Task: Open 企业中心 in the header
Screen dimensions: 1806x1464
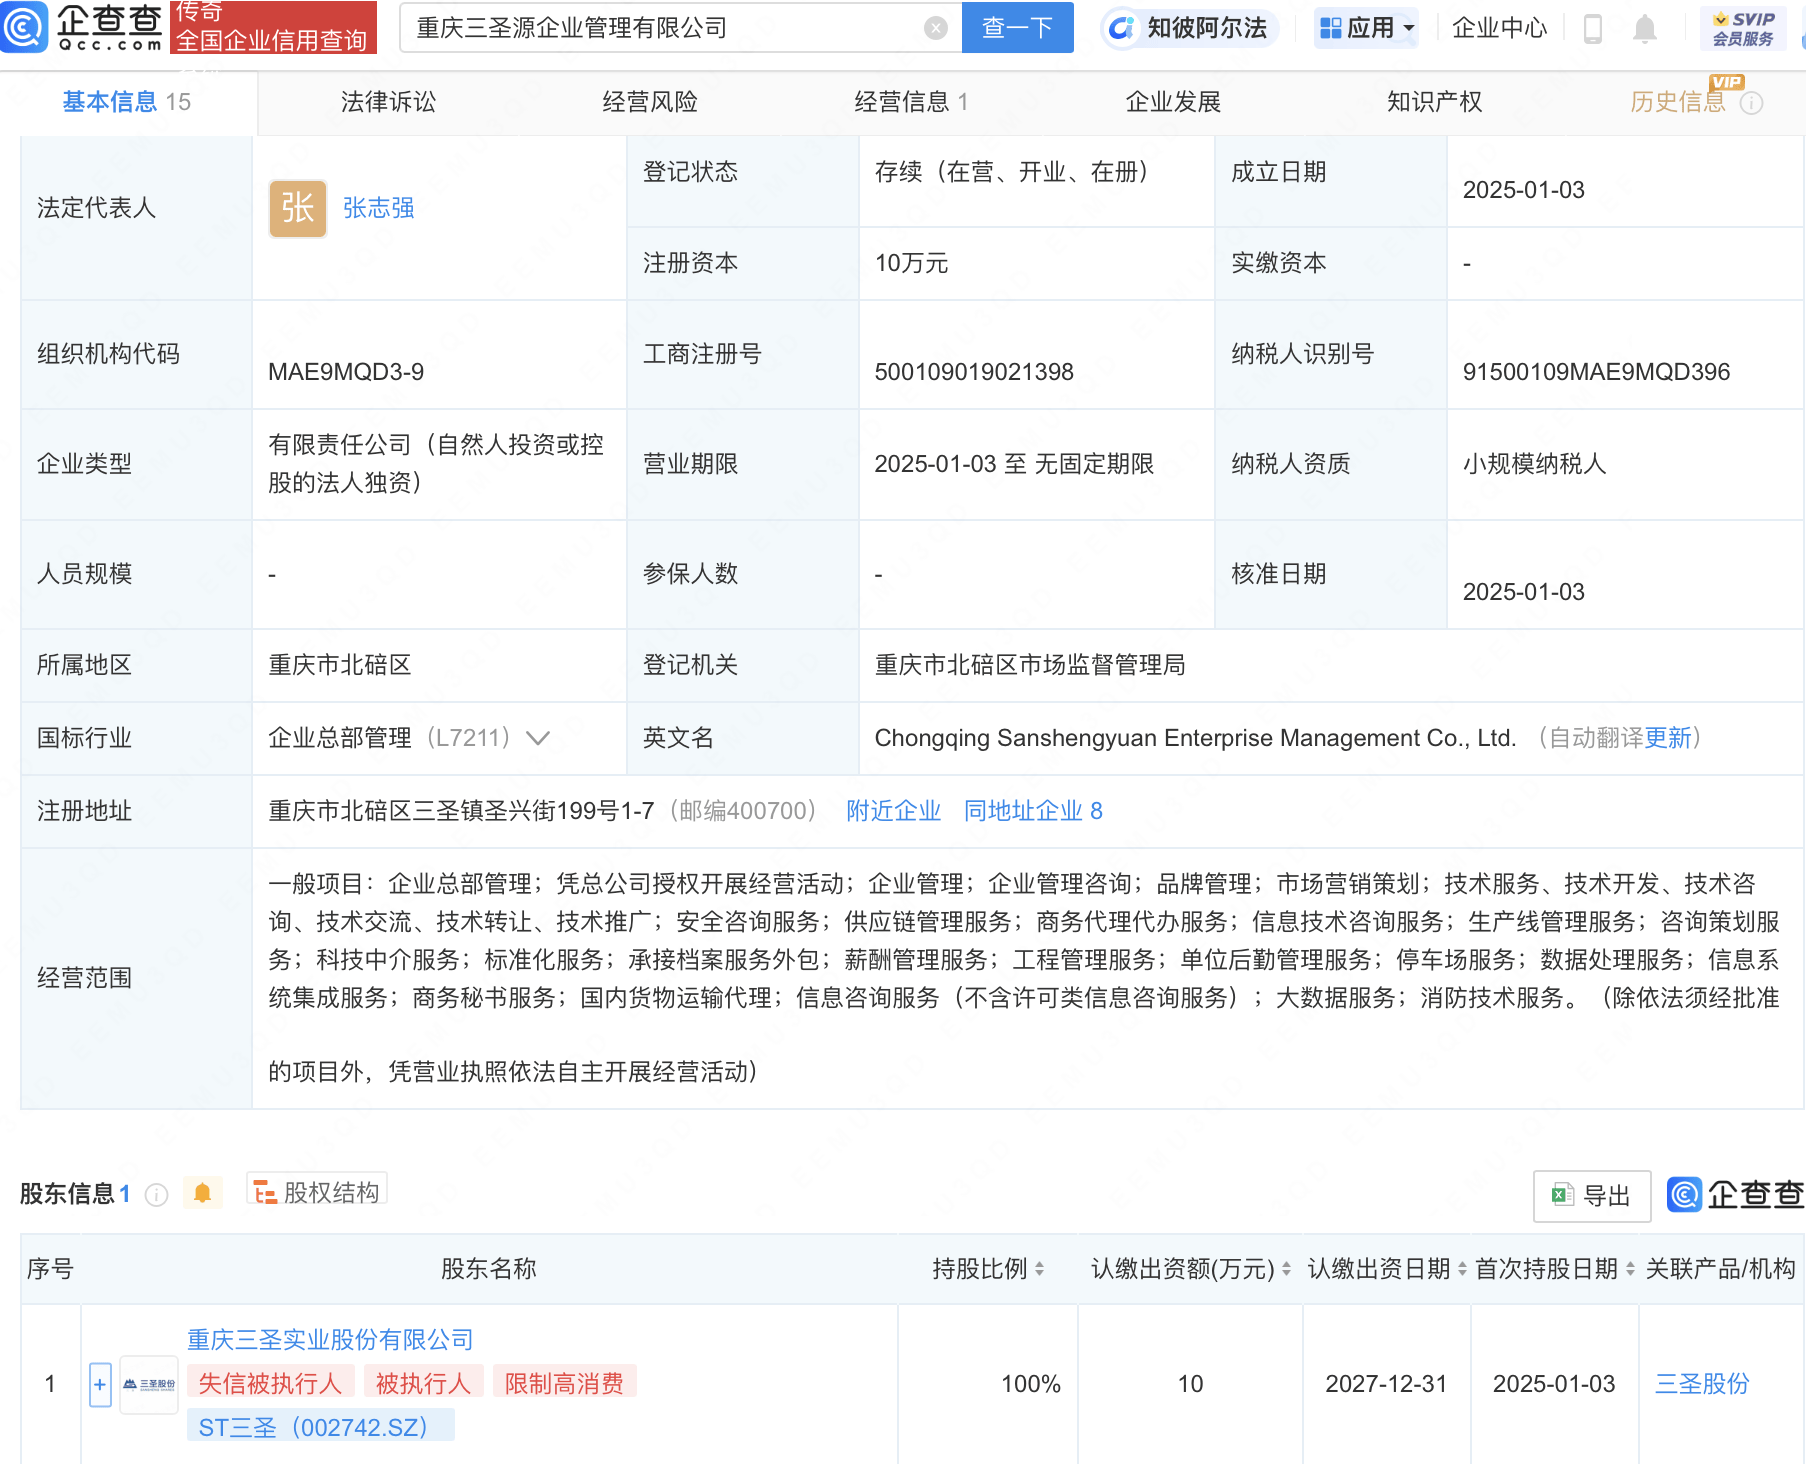Action: click(x=1499, y=28)
